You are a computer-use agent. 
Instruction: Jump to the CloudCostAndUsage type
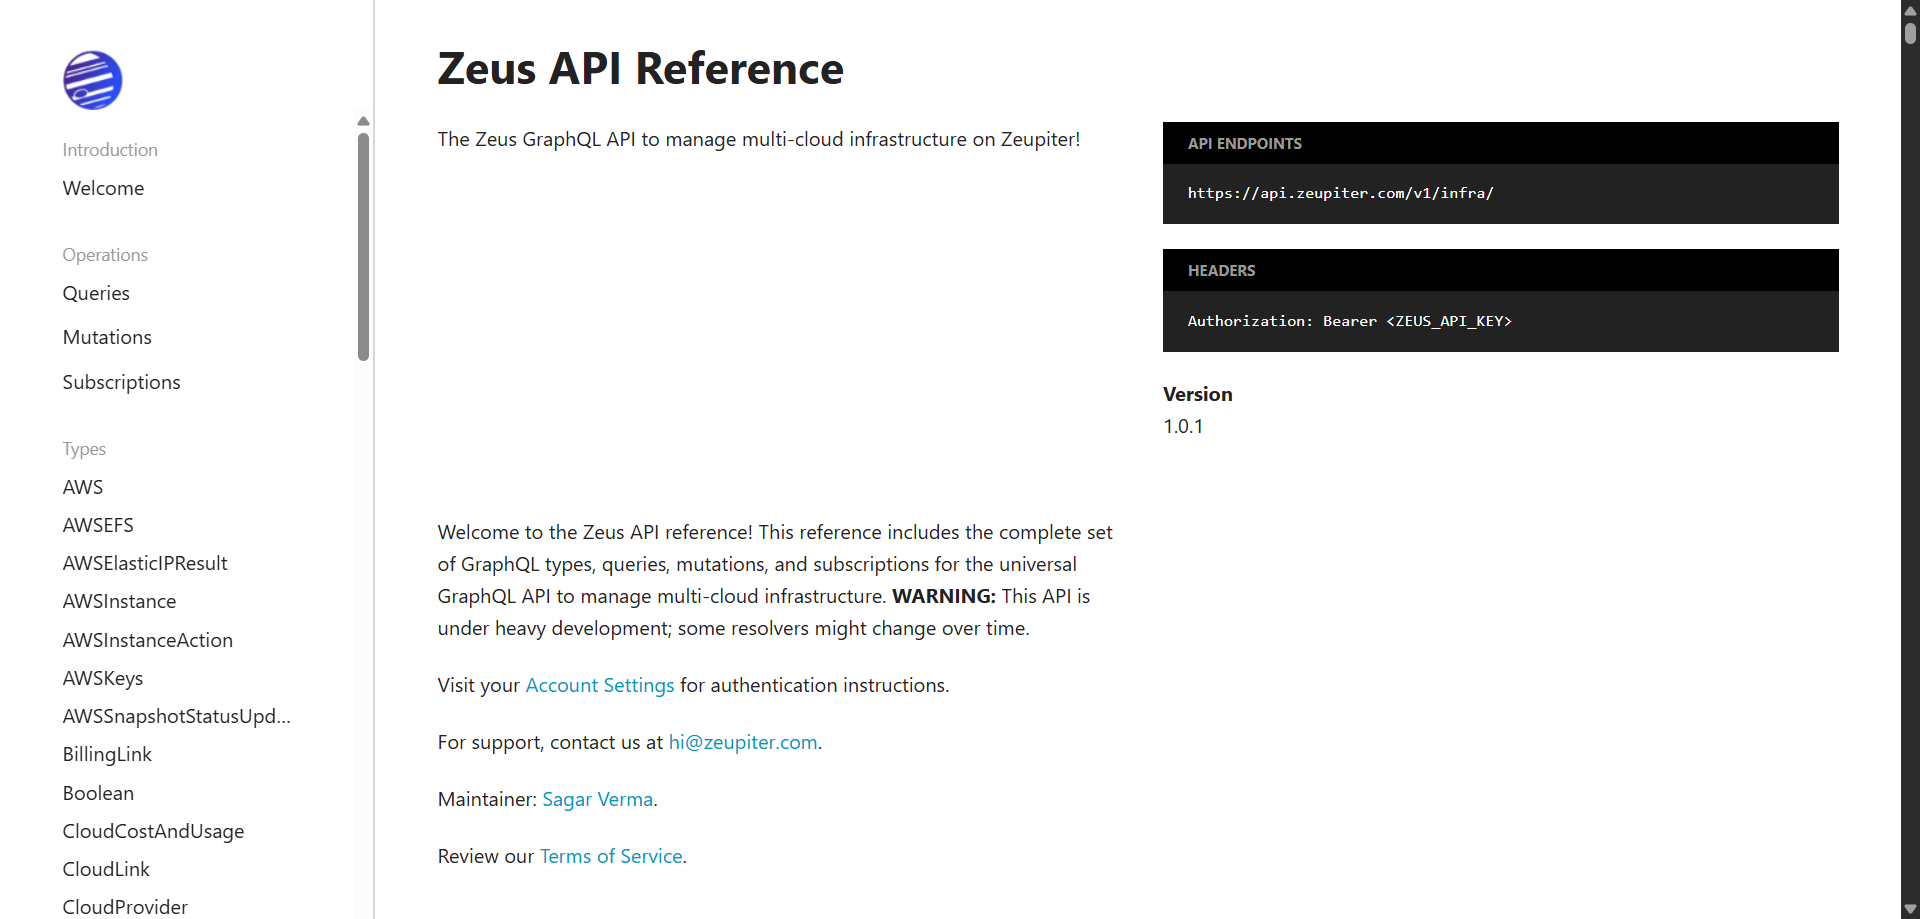[x=153, y=831]
